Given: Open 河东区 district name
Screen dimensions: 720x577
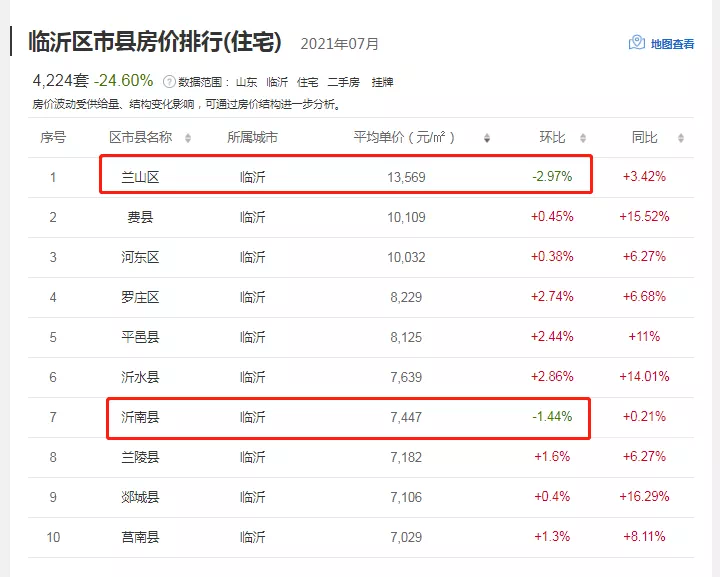Looking at the screenshot, I should click(x=140, y=257).
